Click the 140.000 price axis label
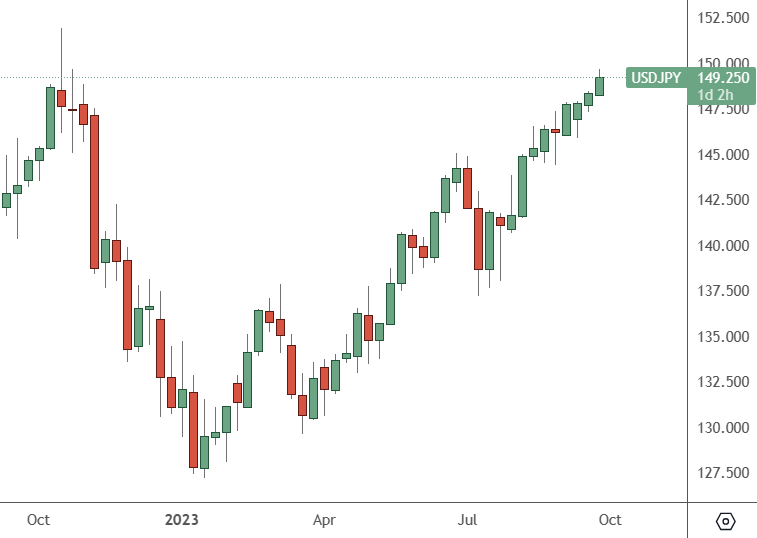 coord(723,246)
